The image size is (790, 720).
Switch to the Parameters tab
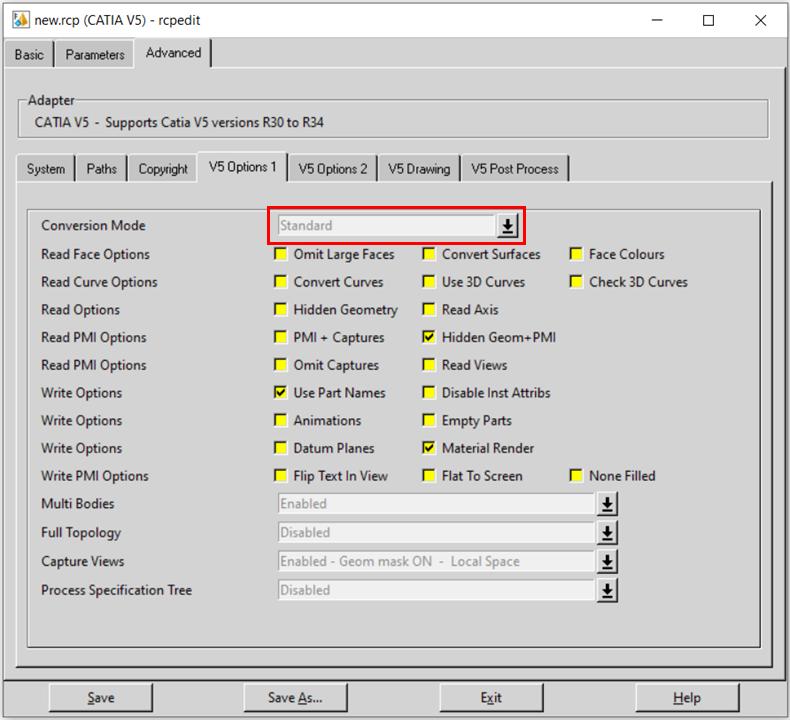(95, 54)
